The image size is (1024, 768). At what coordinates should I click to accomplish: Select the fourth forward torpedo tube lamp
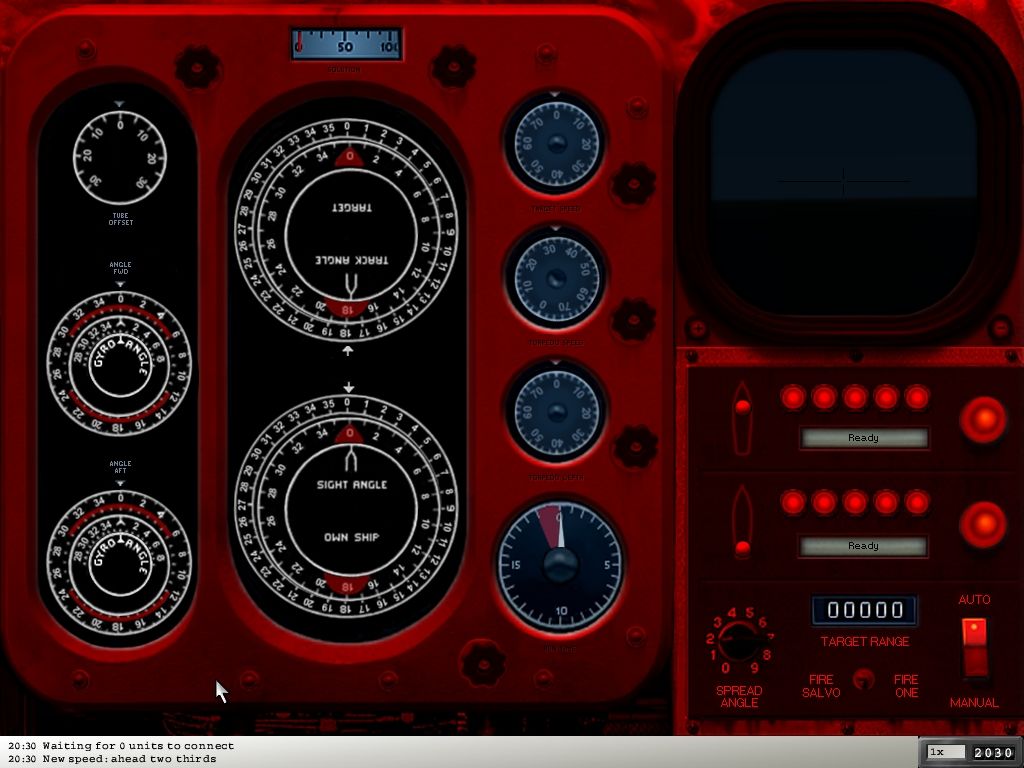coord(886,397)
